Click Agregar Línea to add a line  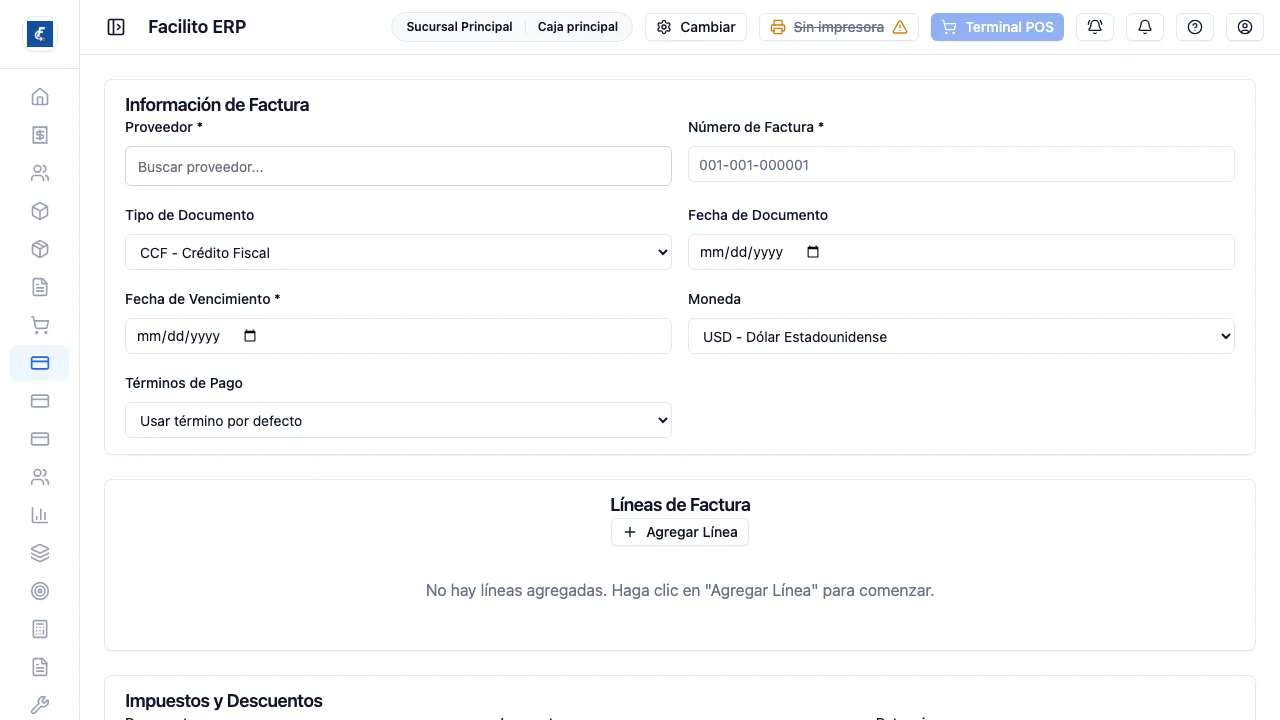tap(680, 532)
